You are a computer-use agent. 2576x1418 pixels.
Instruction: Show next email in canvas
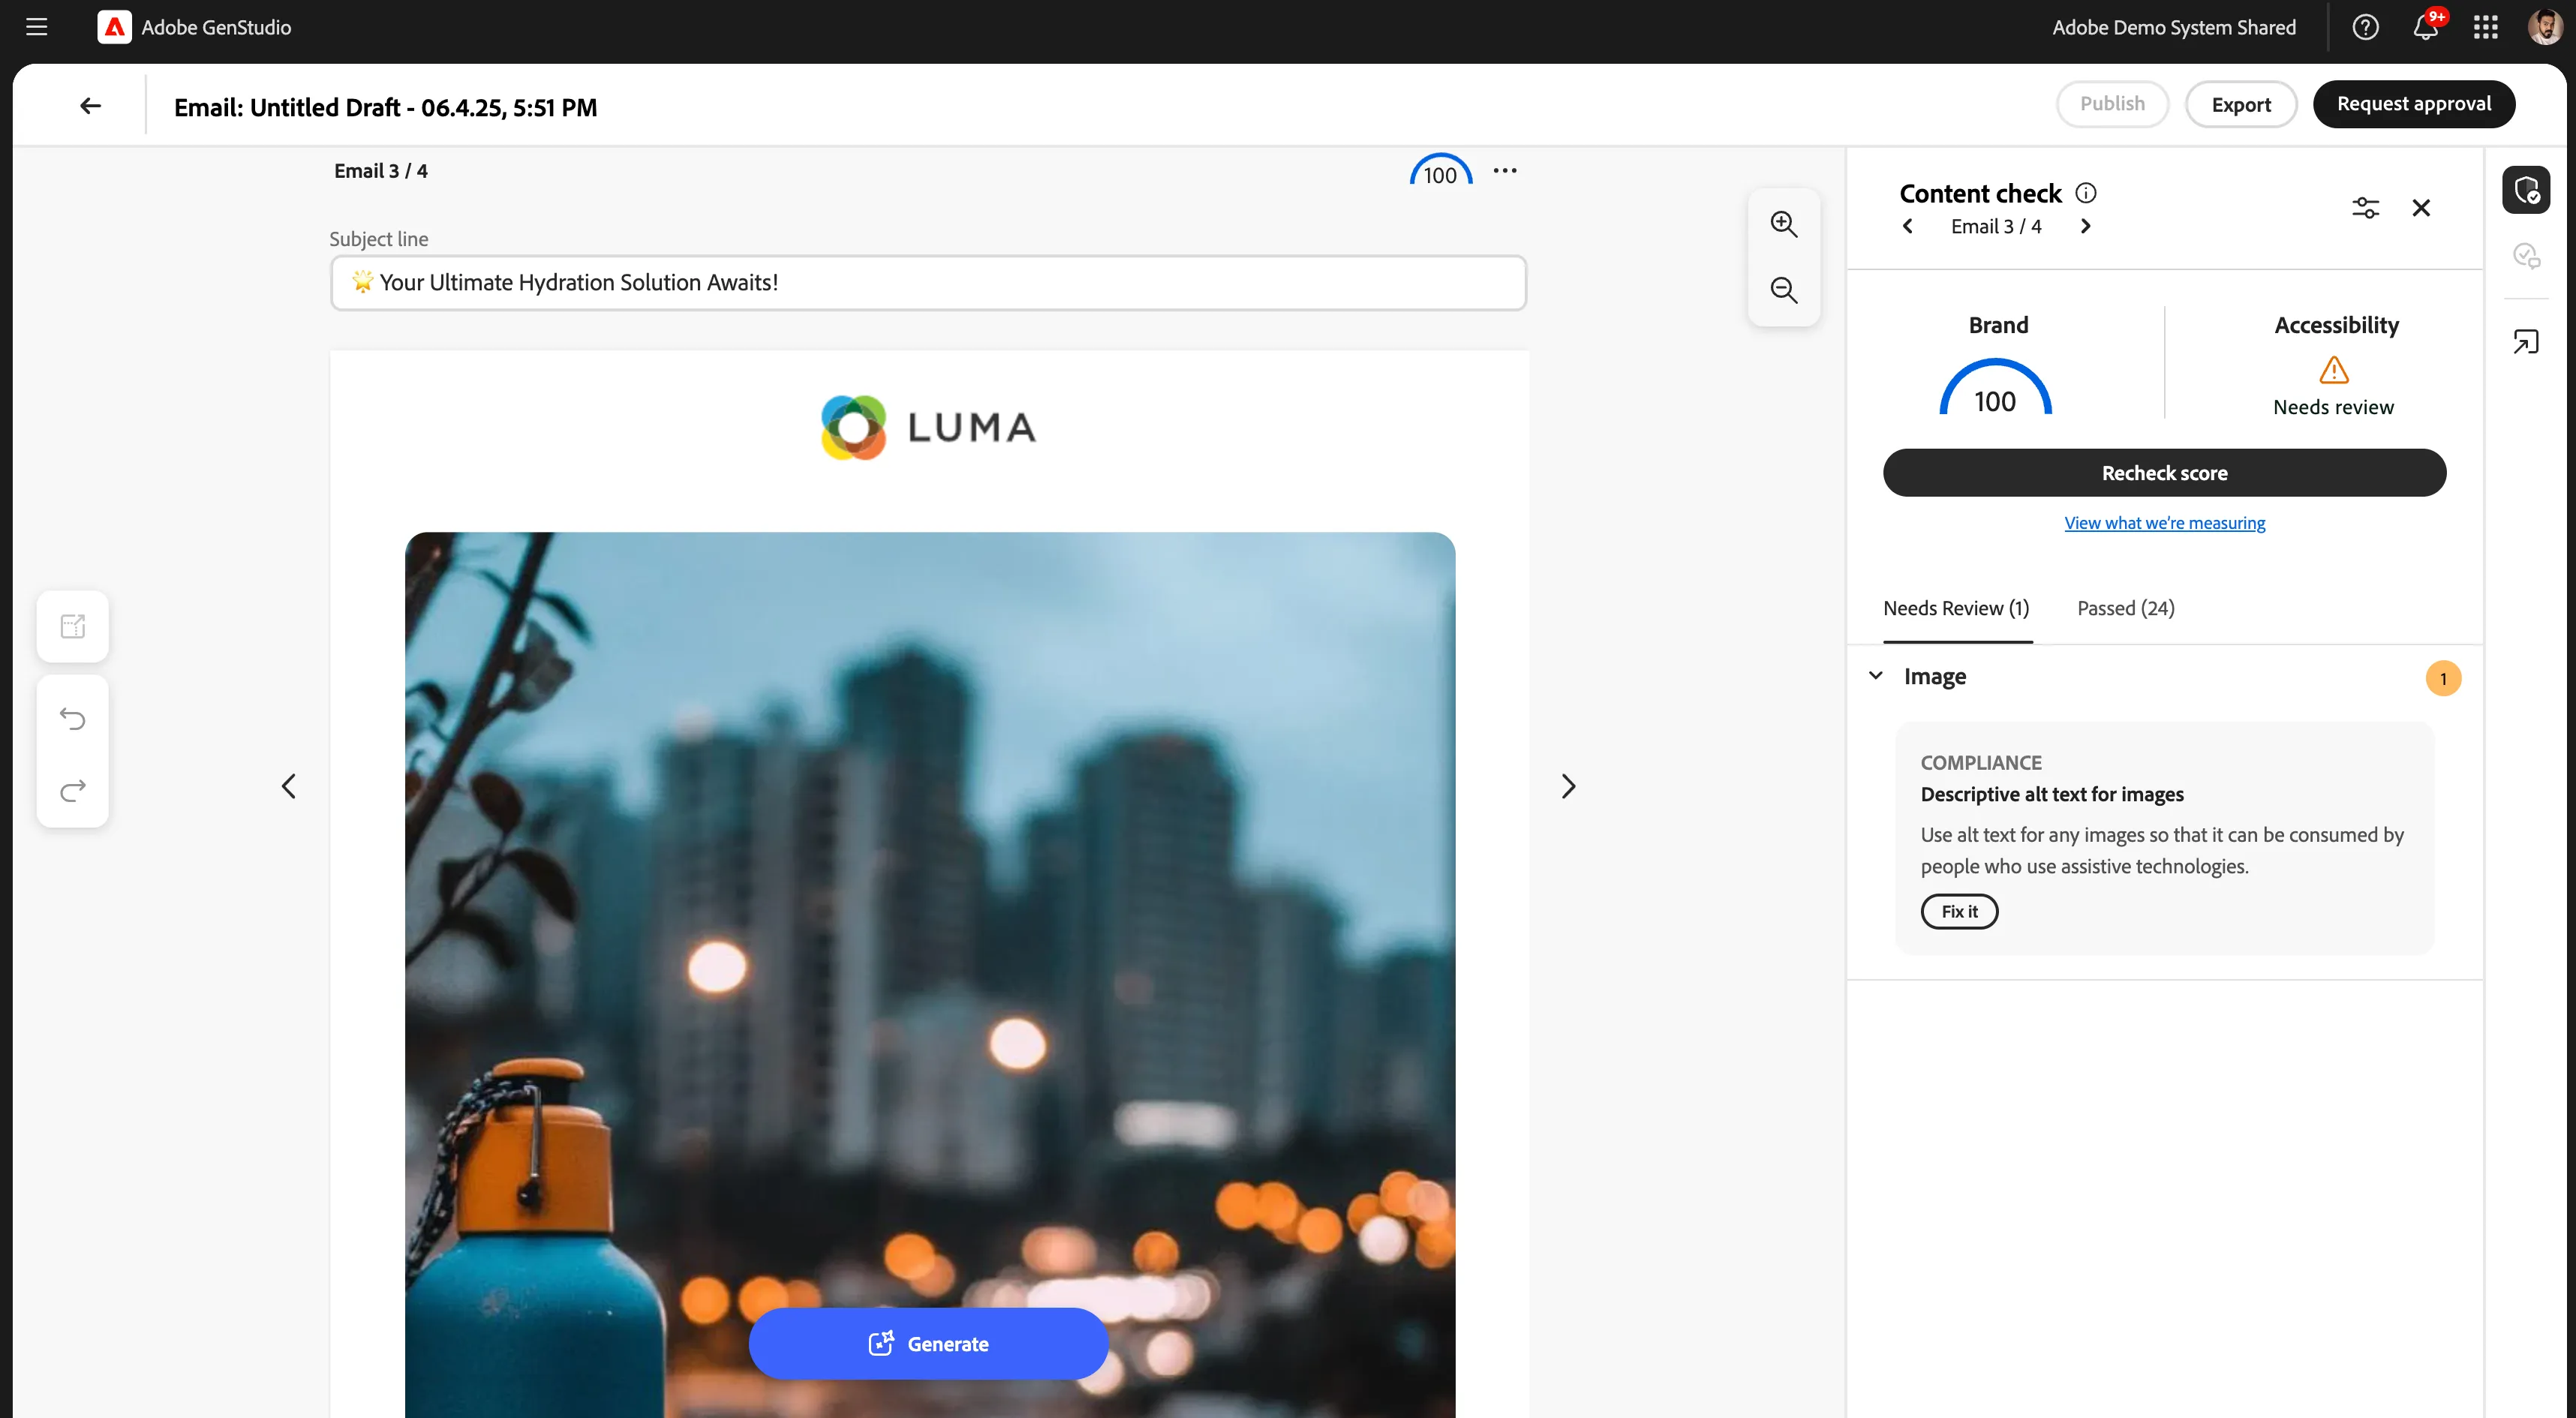[1568, 786]
